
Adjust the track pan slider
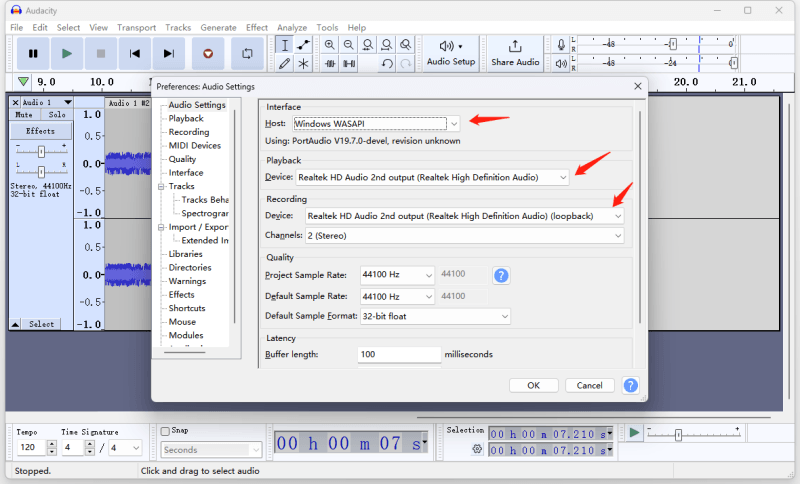pos(41,171)
